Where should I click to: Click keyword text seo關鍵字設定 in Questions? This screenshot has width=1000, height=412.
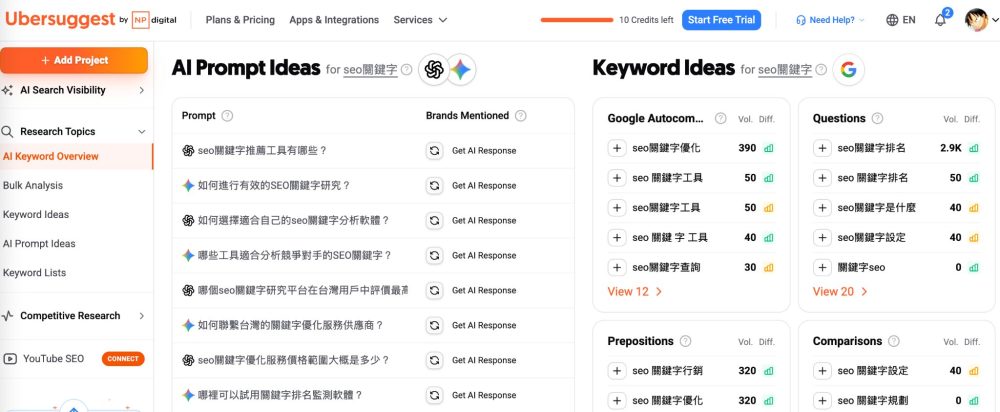[871, 237]
